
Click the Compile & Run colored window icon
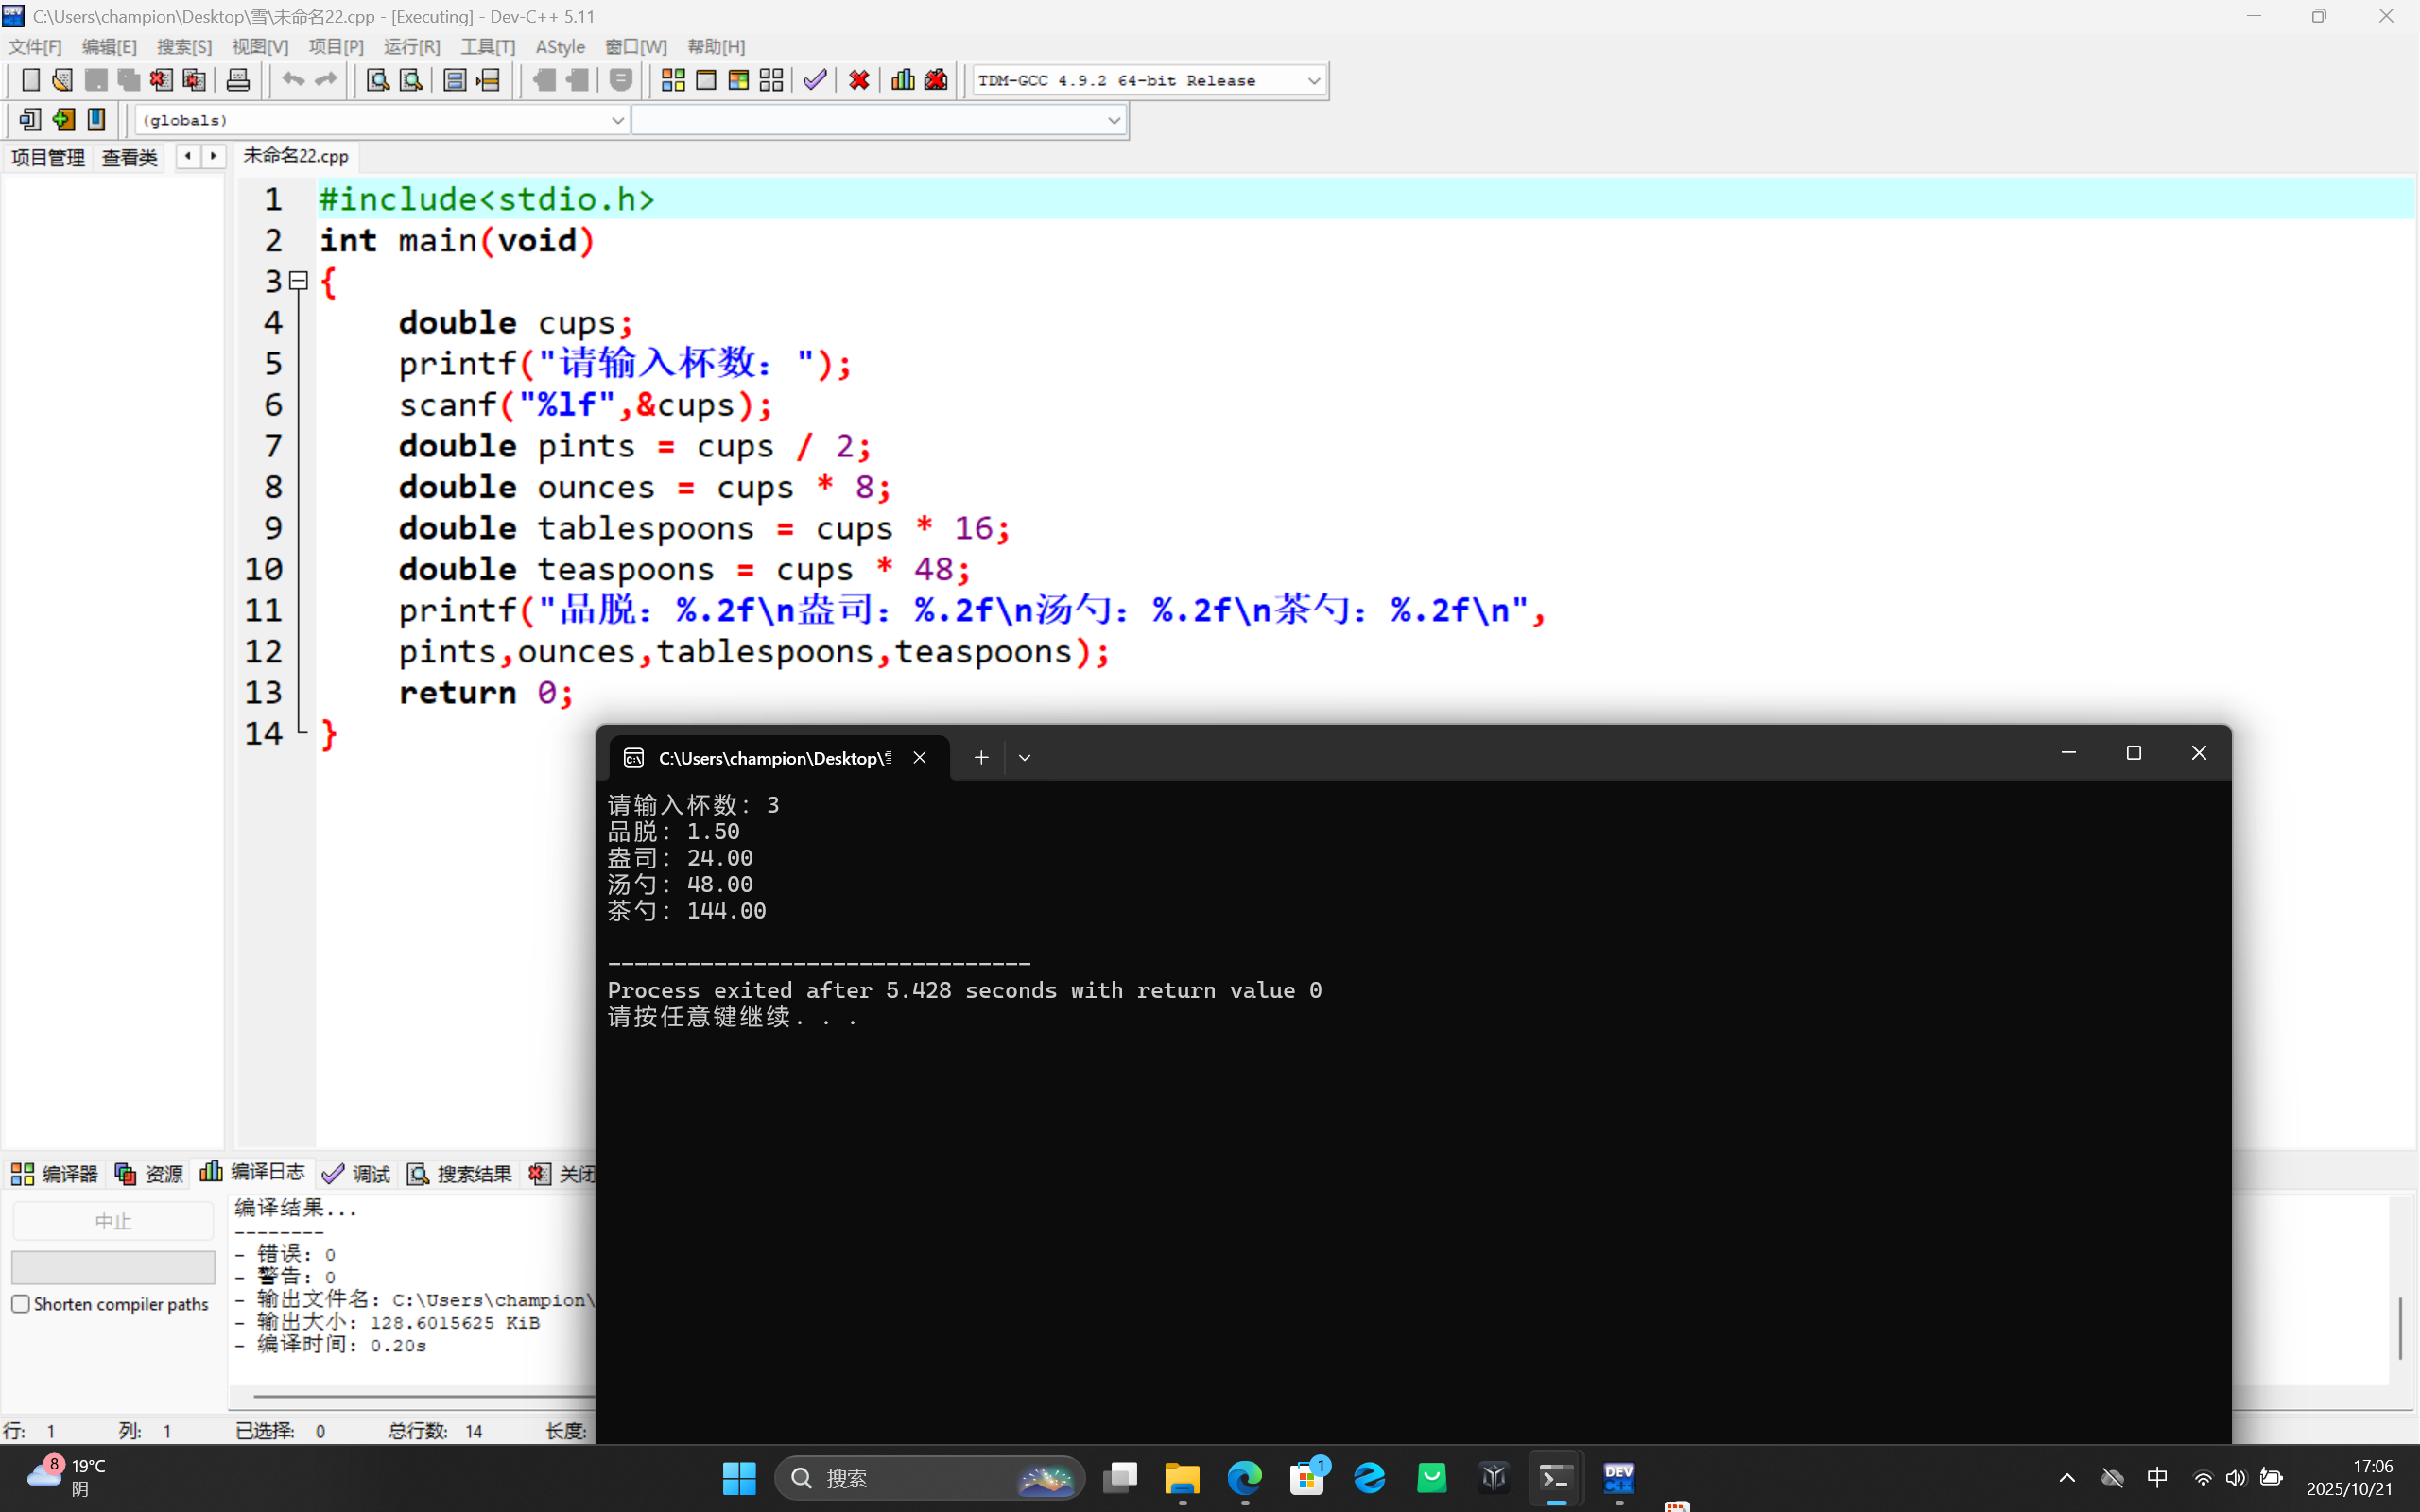(x=738, y=80)
